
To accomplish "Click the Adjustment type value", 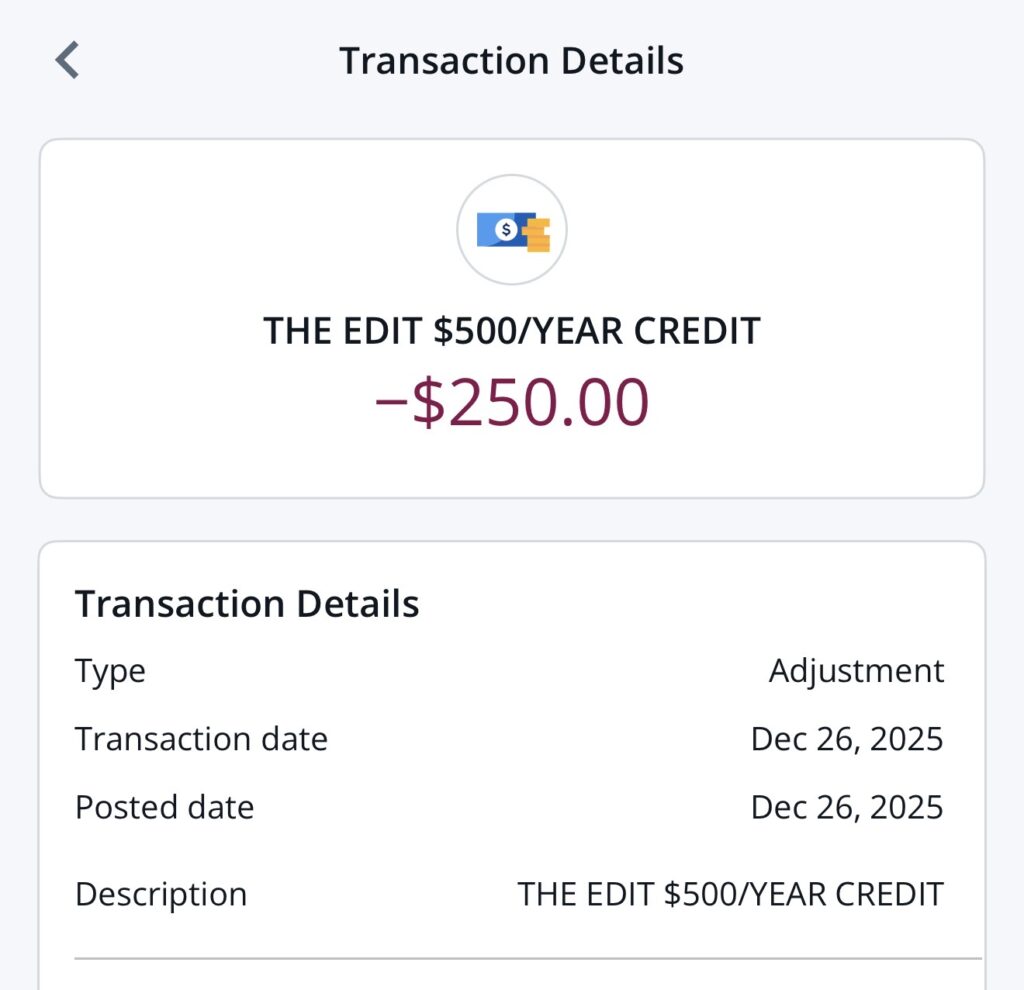I will point(855,671).
